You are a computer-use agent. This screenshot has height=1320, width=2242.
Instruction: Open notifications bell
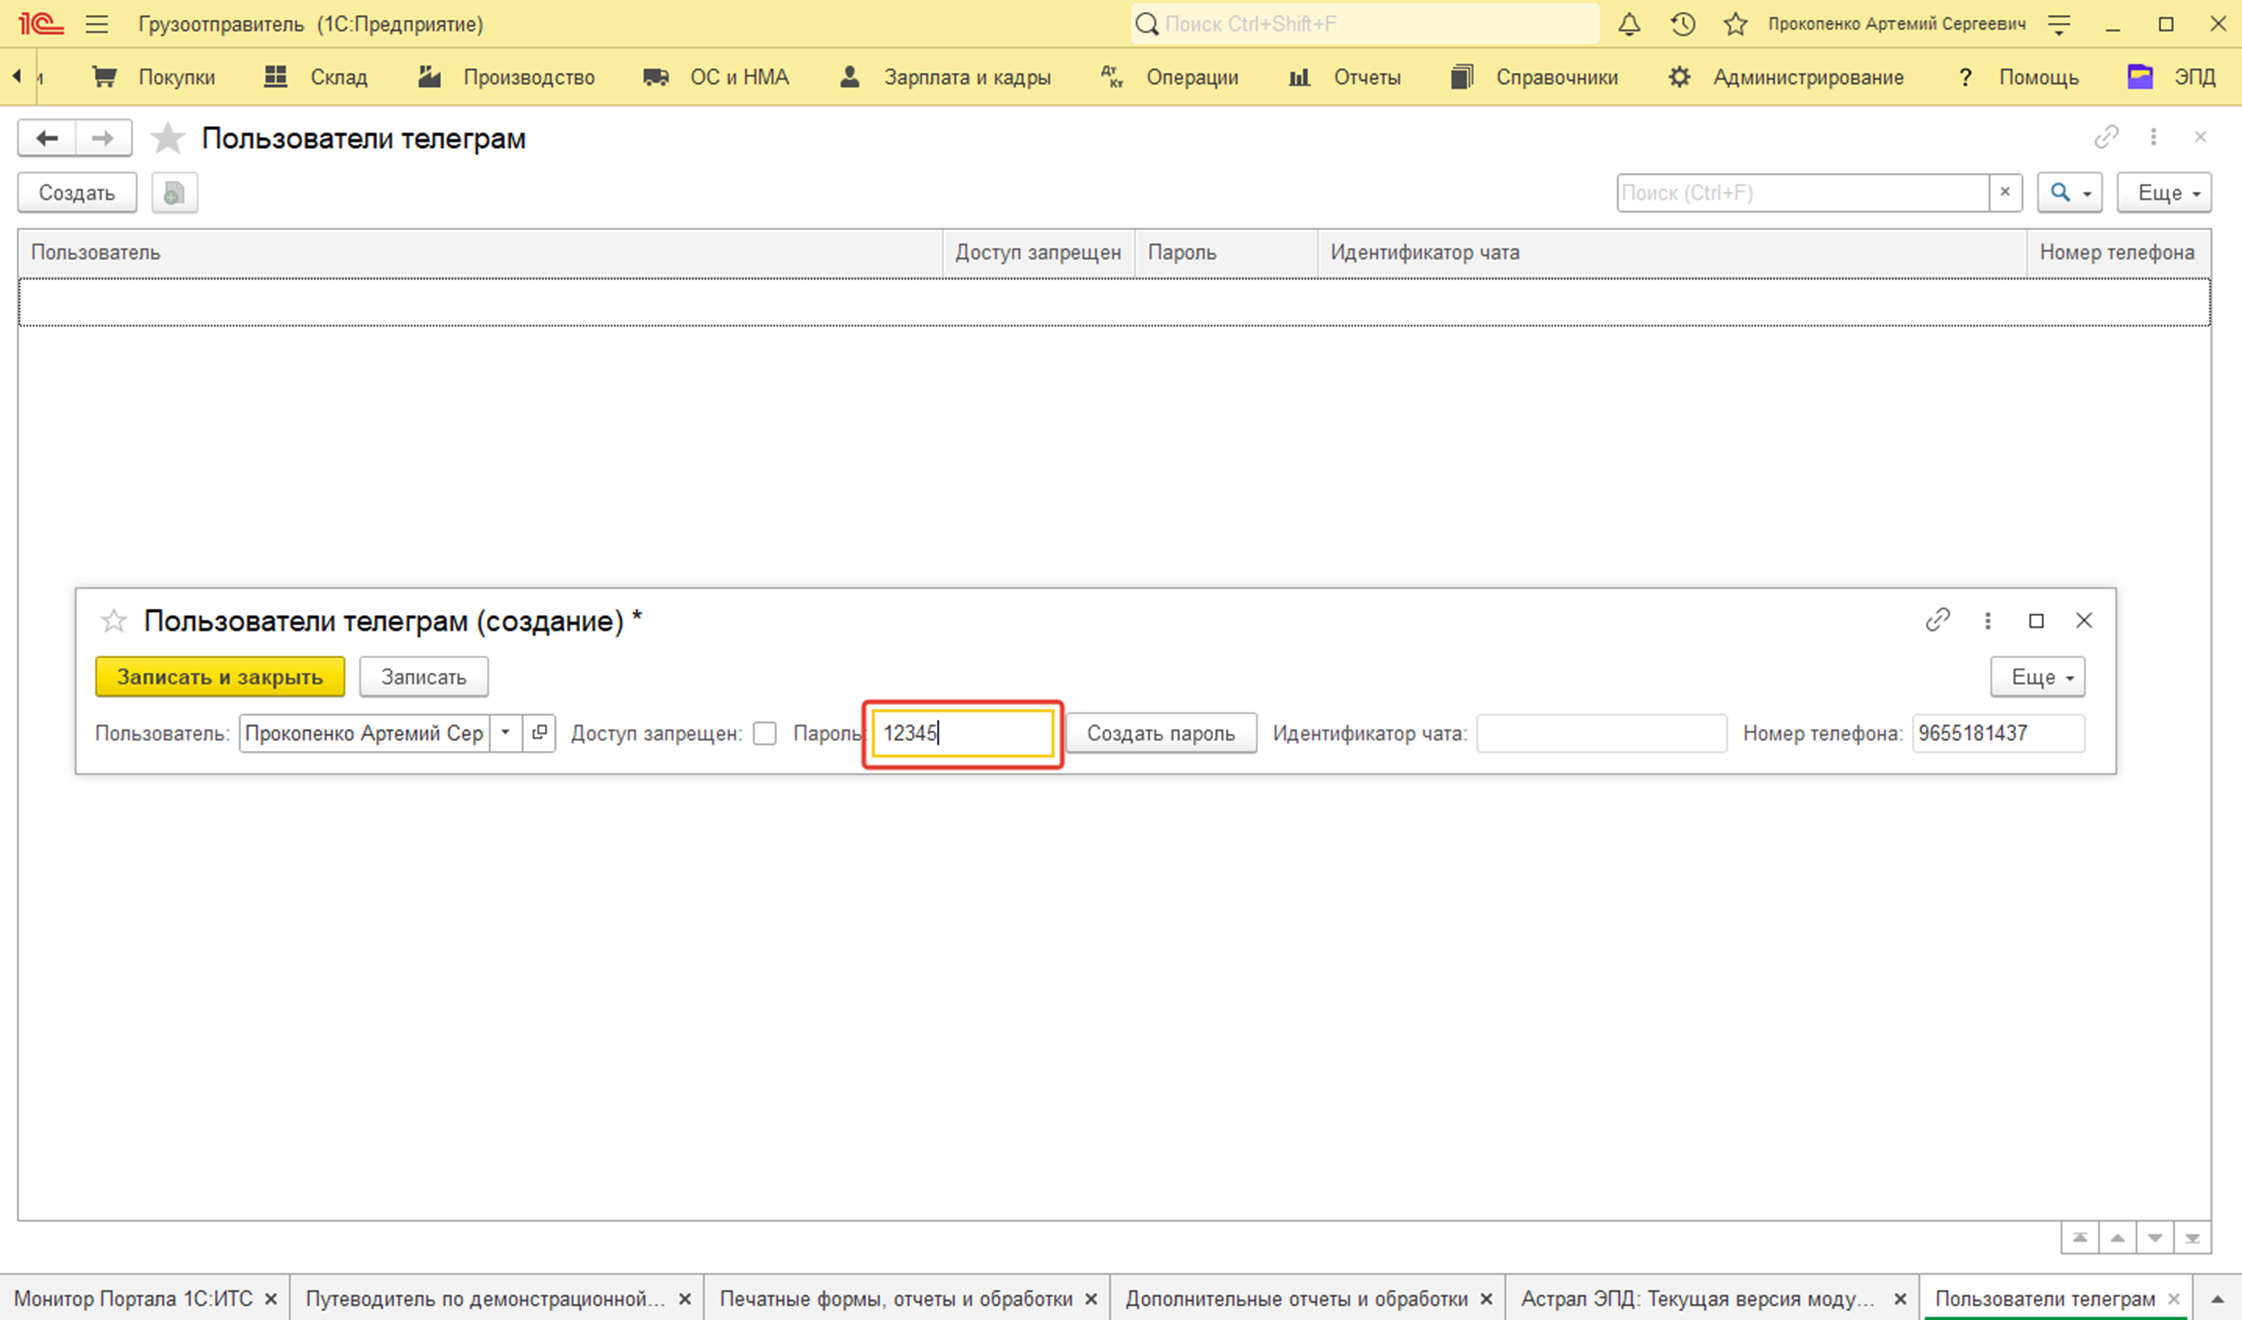[x=1629, y=24]
